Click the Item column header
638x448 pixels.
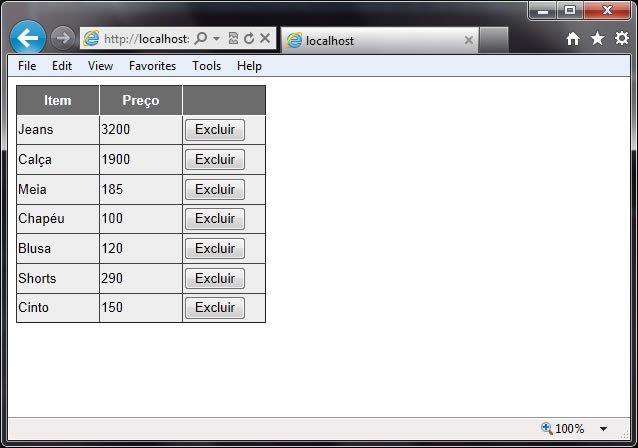pyautogui.click(x=58, y=100)
